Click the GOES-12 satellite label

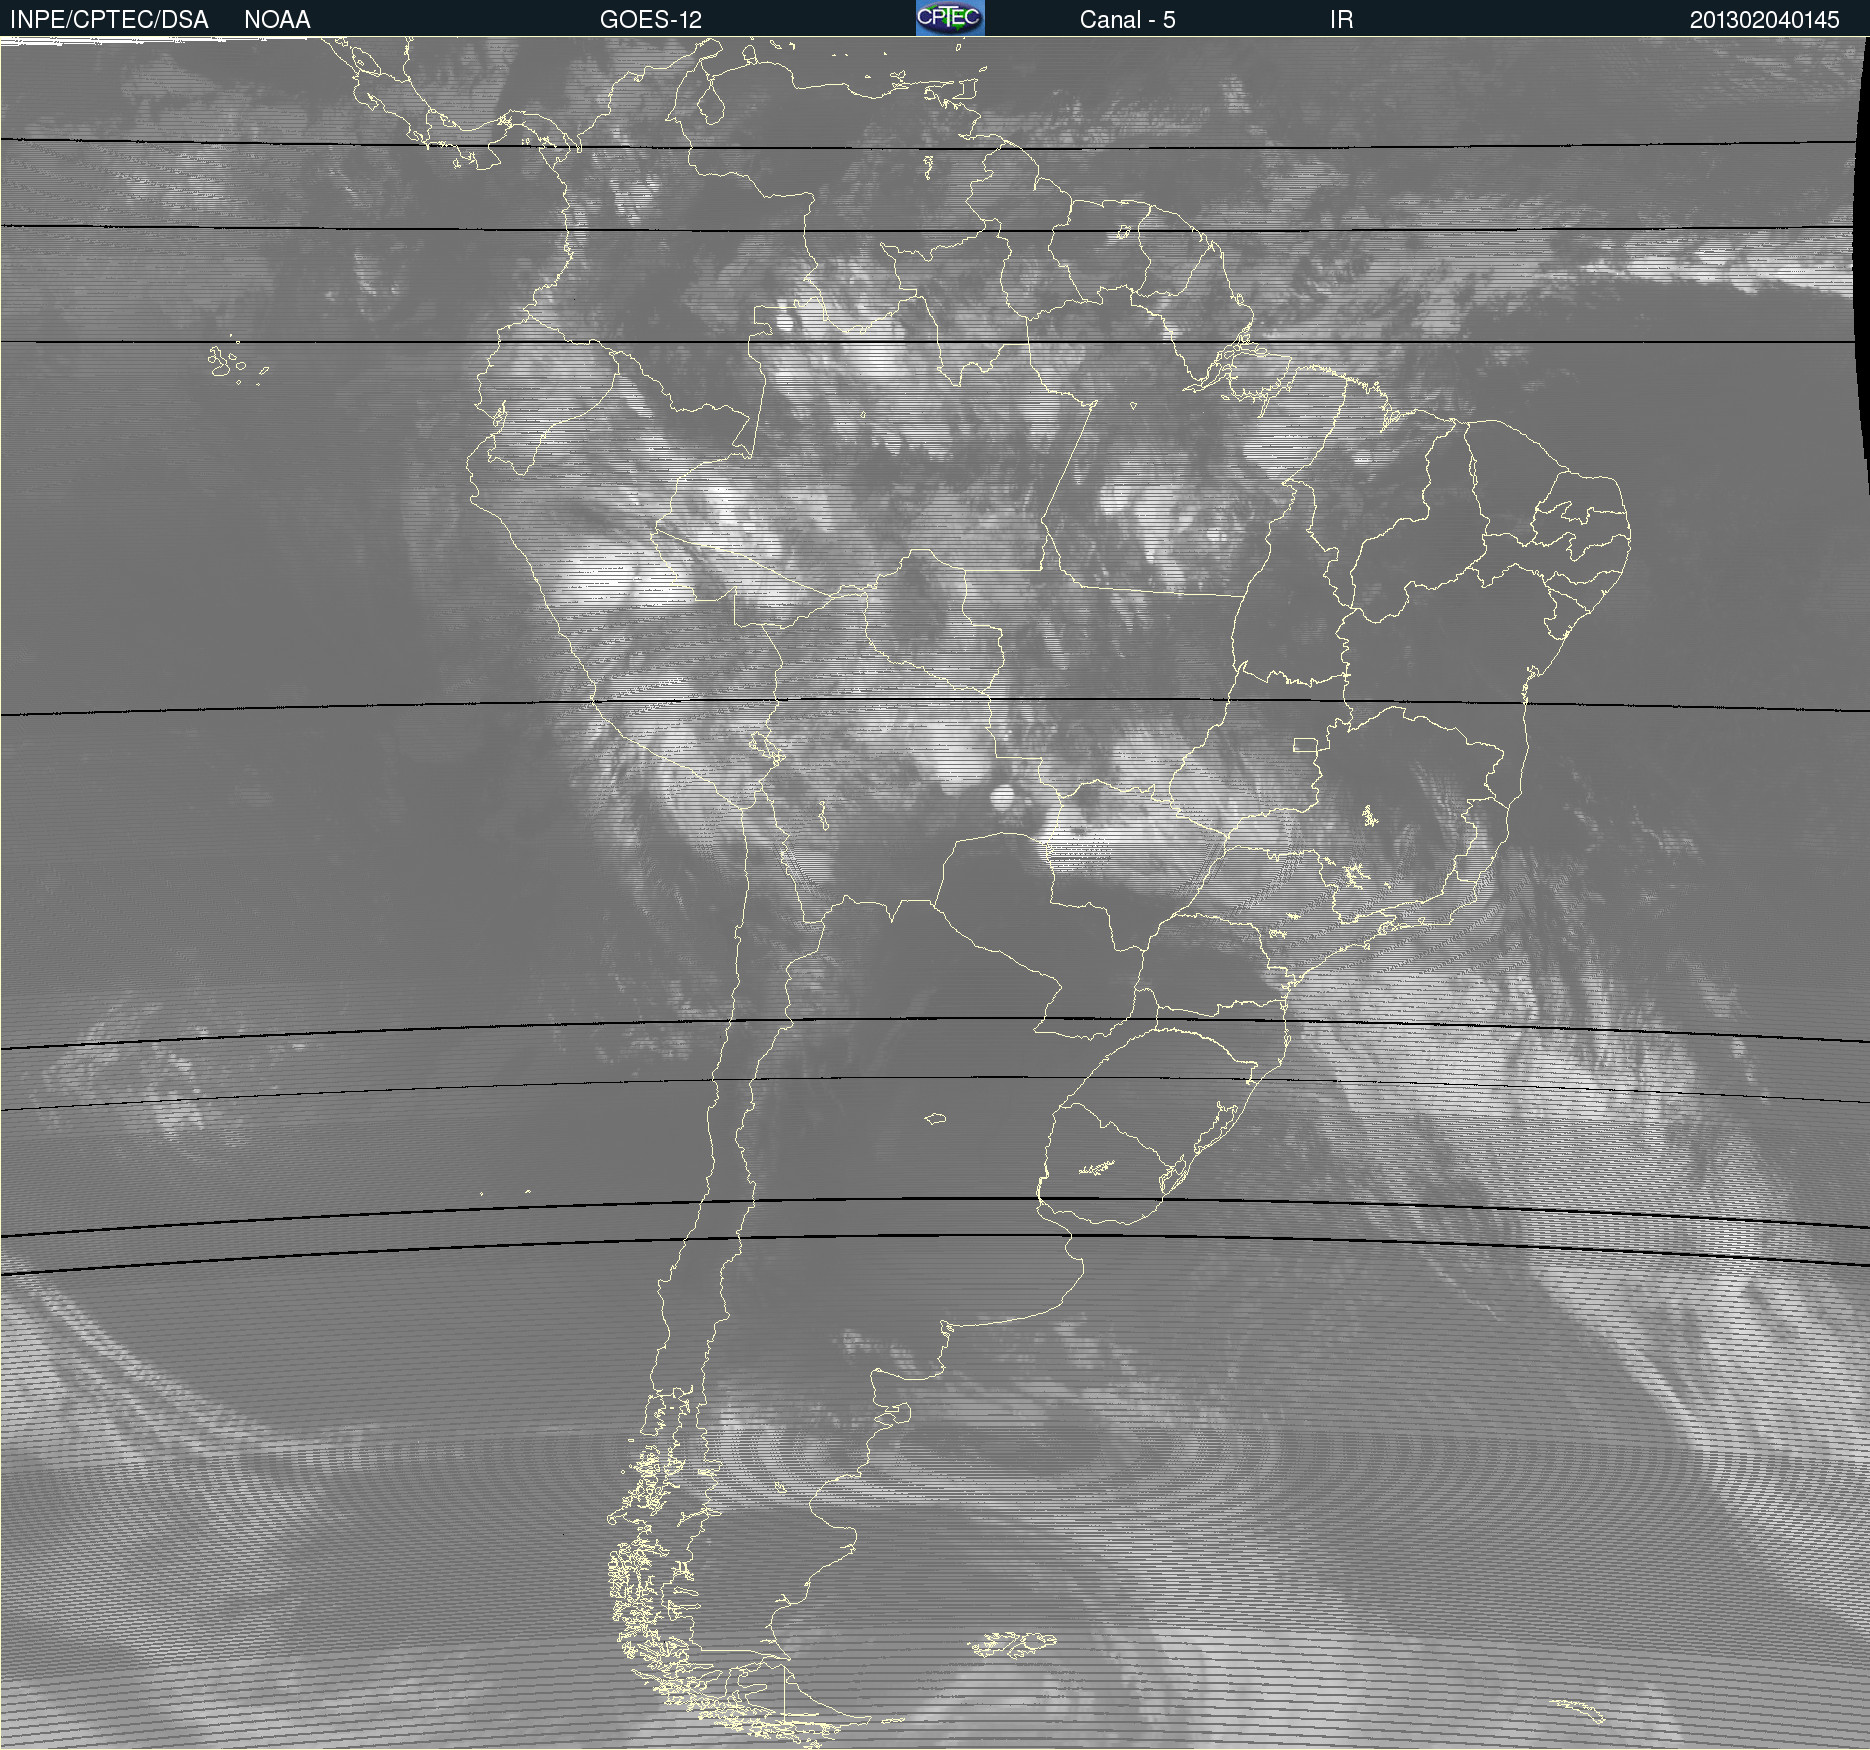click(x=651, y=20)
